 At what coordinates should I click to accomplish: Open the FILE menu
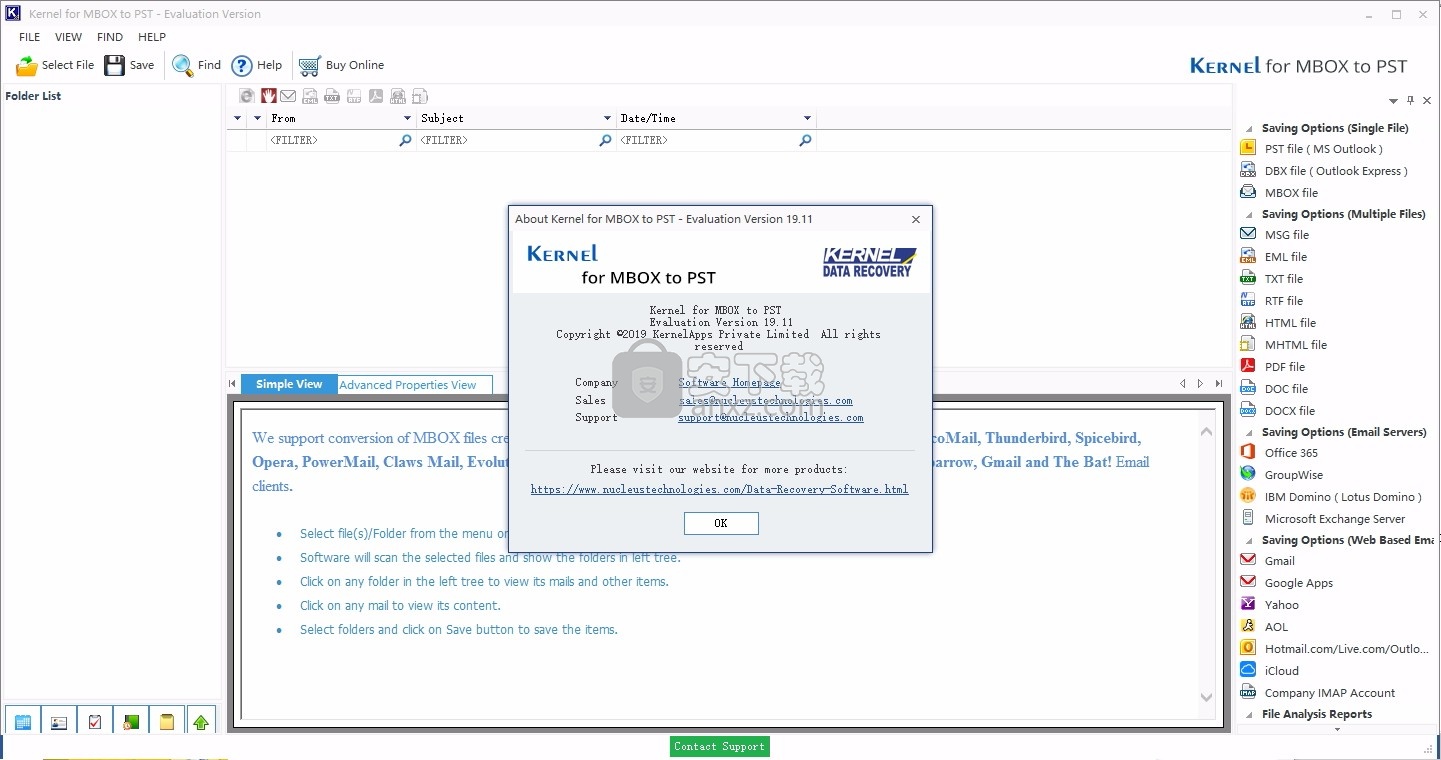pos(30,37)
